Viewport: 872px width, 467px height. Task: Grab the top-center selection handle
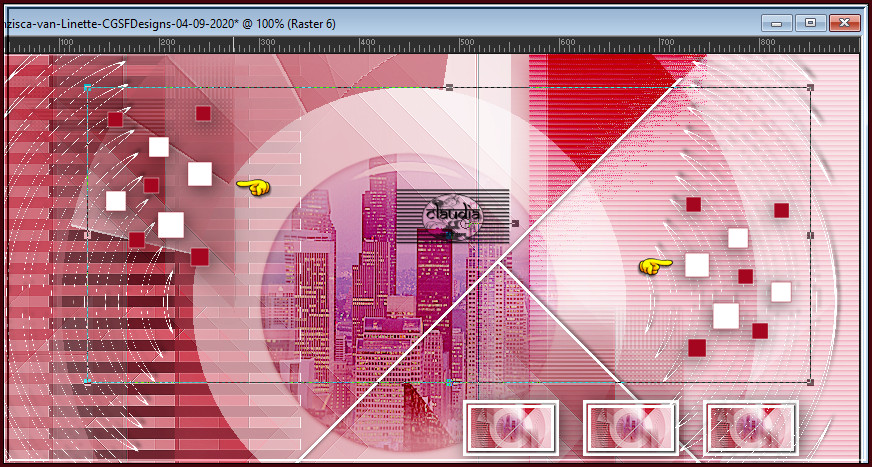(449, 87)
